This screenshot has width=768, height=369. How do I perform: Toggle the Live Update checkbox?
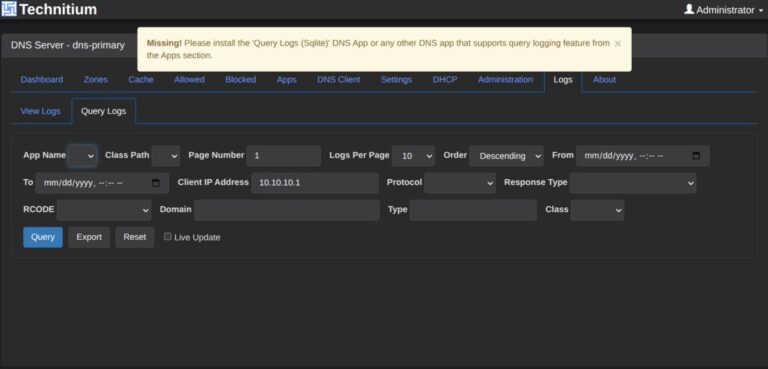click(x=168, y=237)
